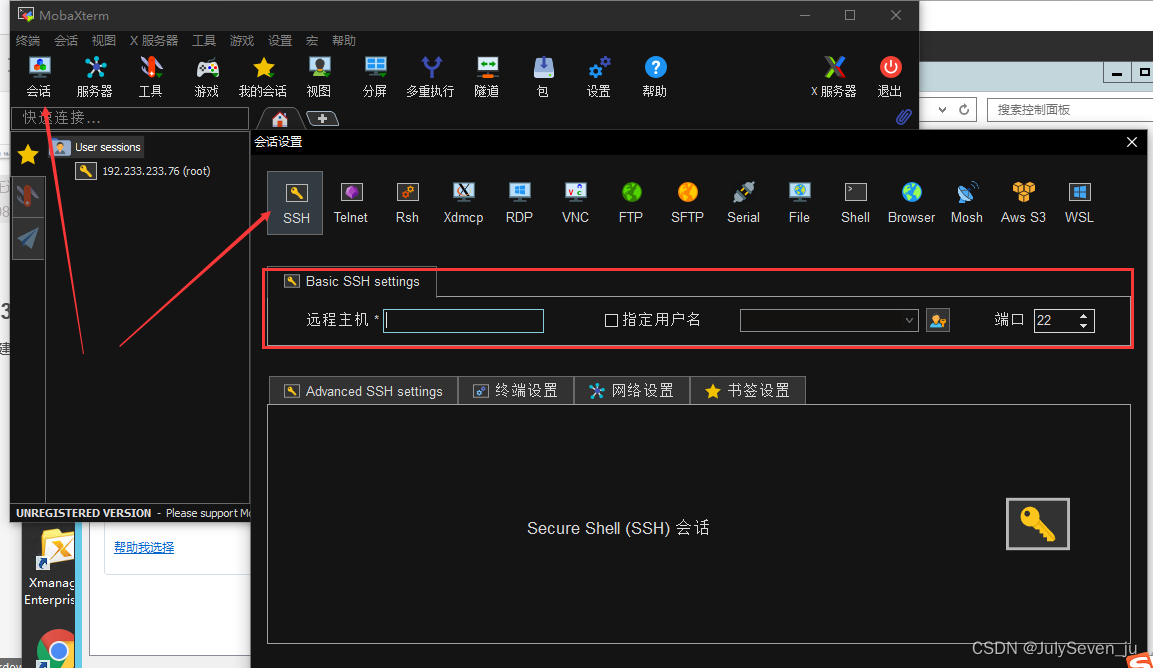Click the 退出 (Exit) power icon
The width and height of the screenshot is (1153, 668).
890,77
